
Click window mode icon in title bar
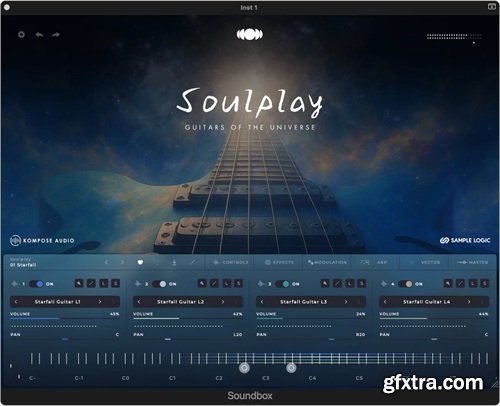(492, 7)
